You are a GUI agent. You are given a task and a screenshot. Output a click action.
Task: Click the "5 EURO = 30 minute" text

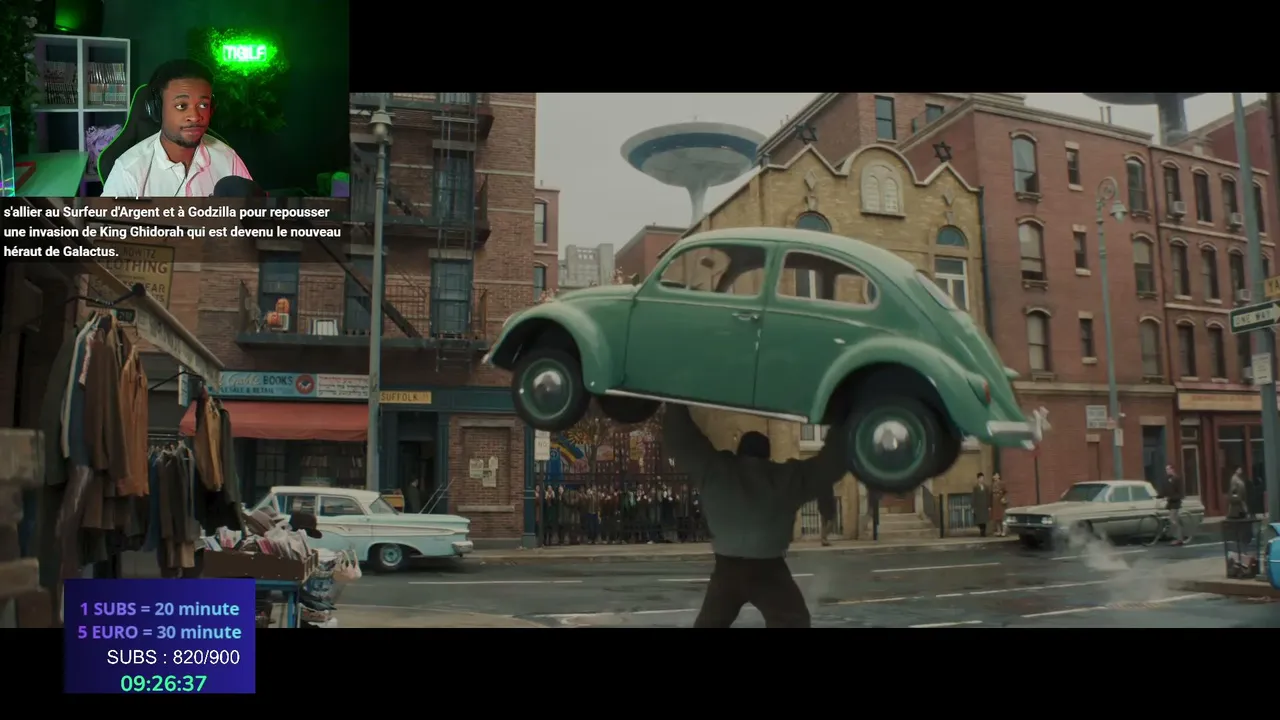(x=160, y=632)
